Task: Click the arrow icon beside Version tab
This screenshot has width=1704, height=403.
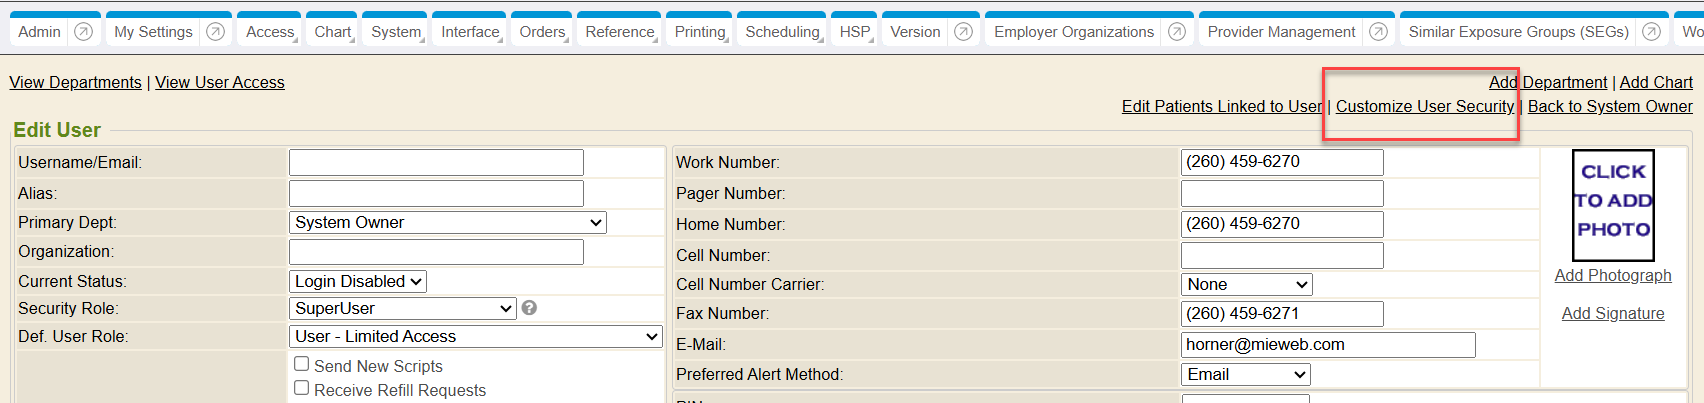Action: click(963, 32)
